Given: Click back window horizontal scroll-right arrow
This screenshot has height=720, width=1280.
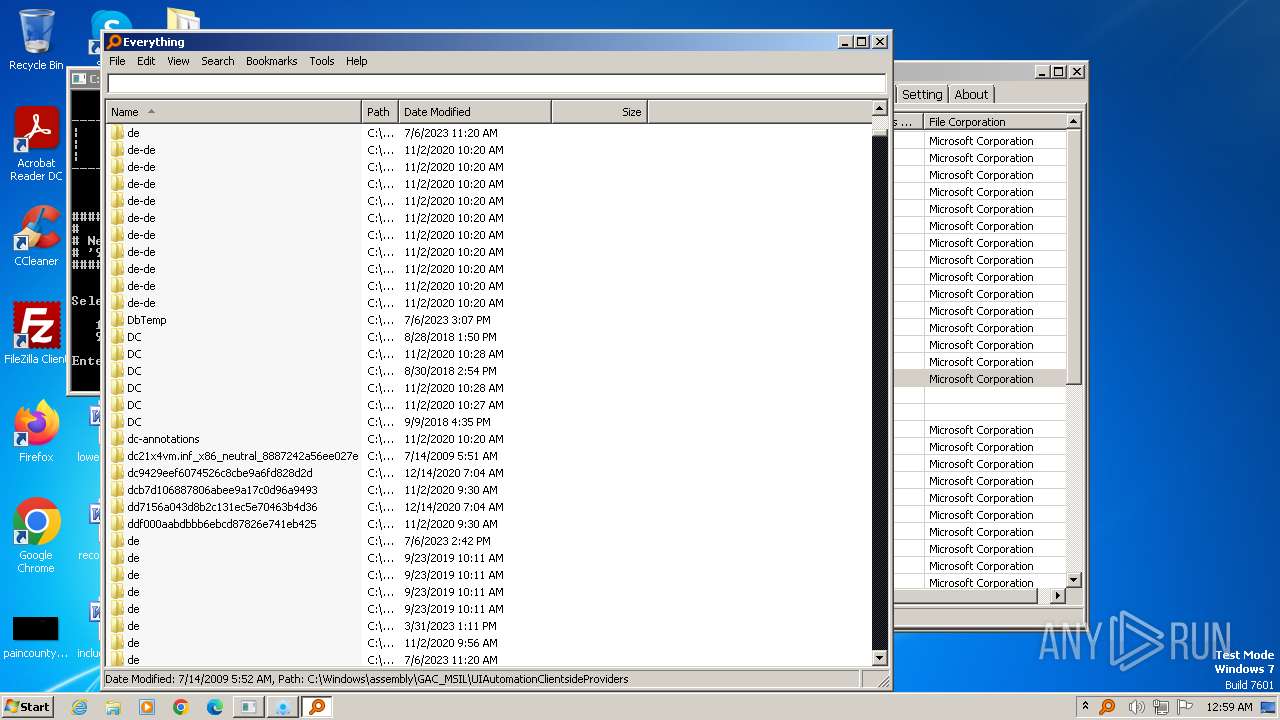Looking at the screenshot, I should [1058, 595].
